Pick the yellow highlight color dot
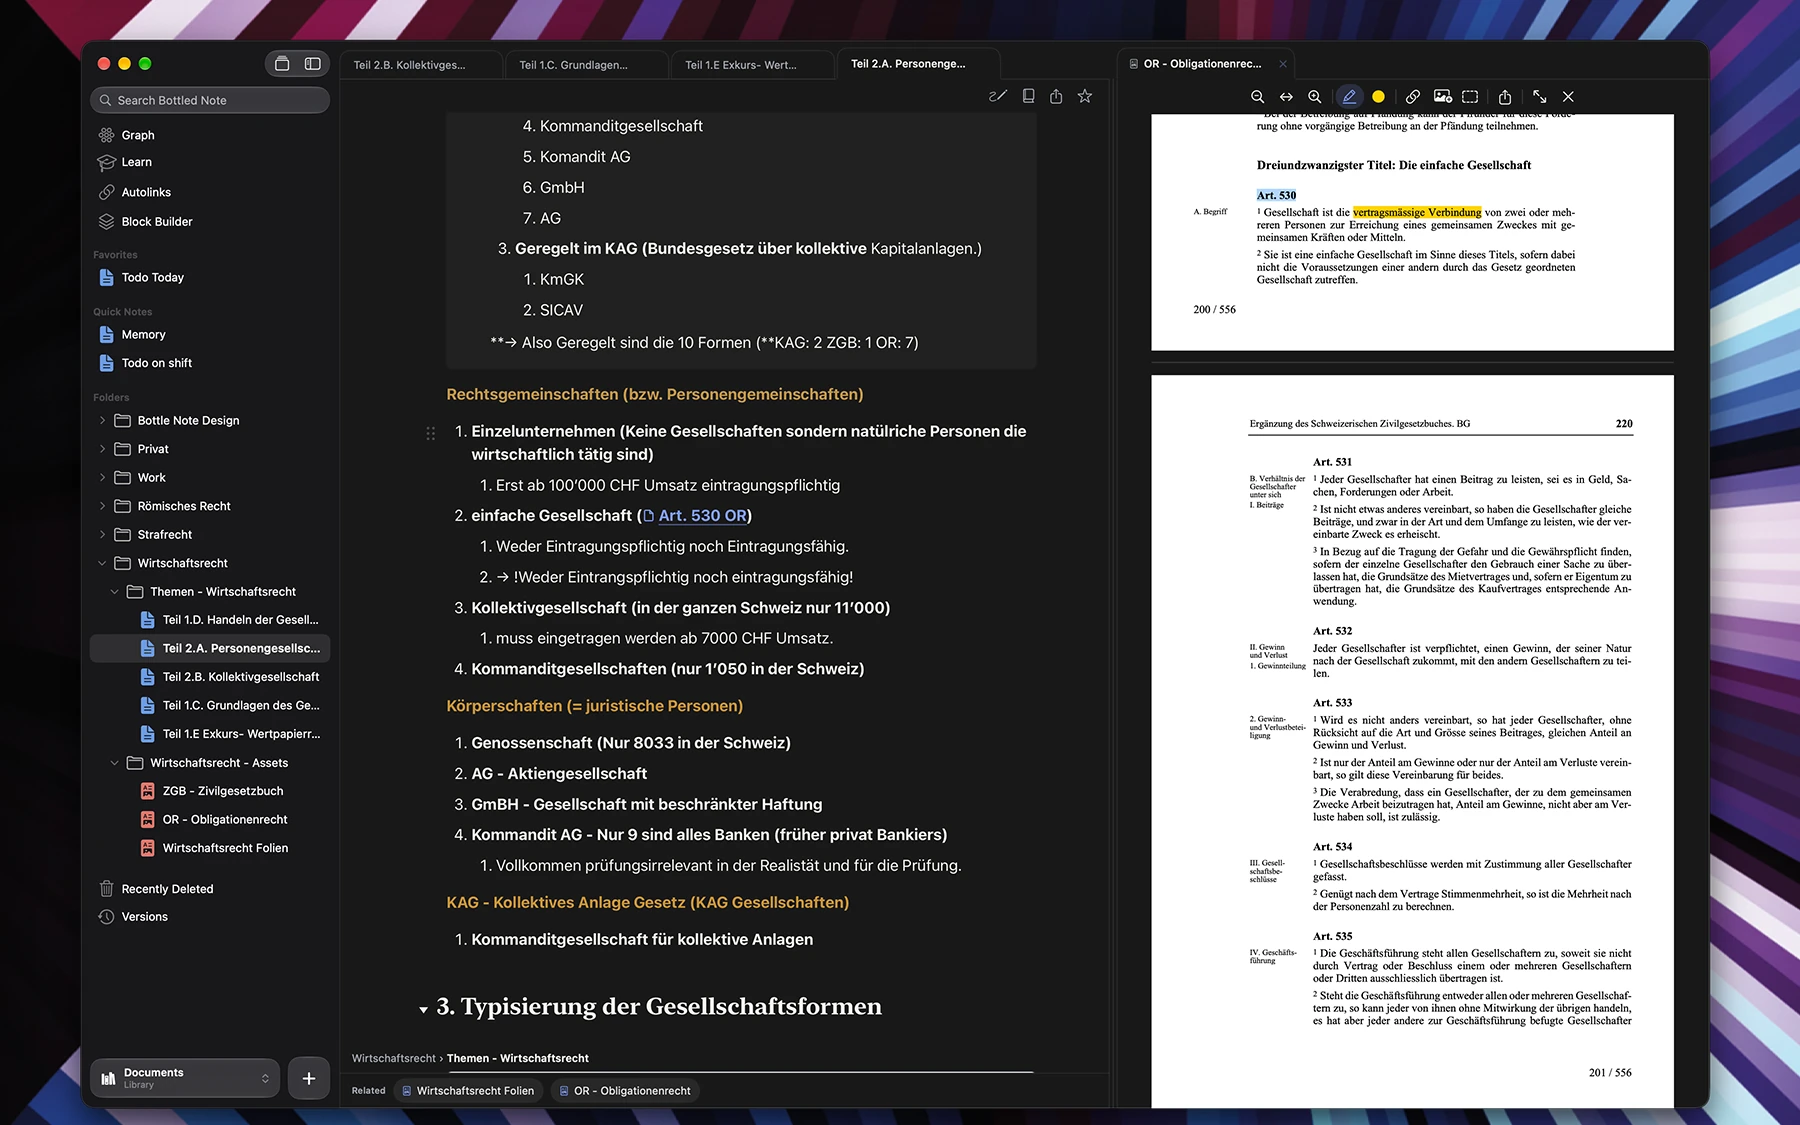Image resolution: width=1800 pixels, height=1125 pixels. click(x=1378, y=97)
